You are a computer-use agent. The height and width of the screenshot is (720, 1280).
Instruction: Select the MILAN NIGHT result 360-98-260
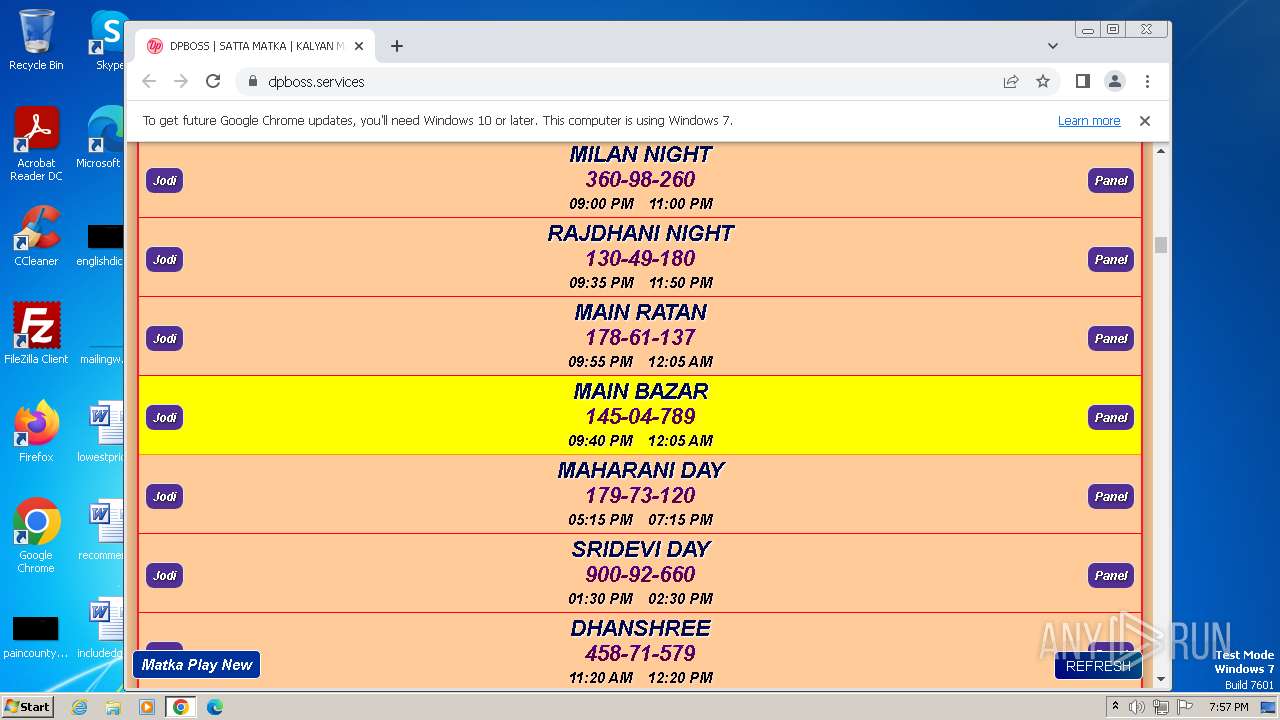pos(640,179)
